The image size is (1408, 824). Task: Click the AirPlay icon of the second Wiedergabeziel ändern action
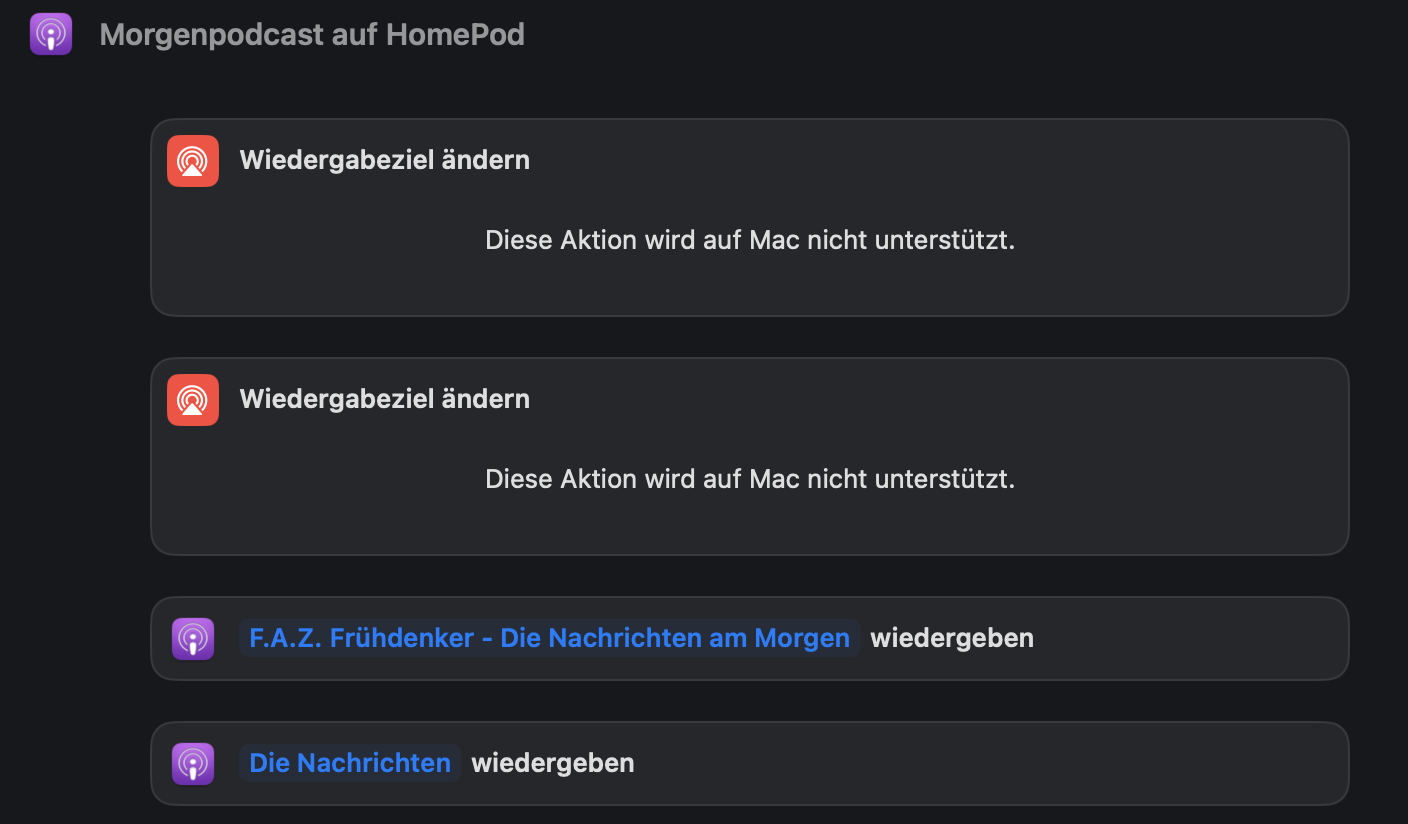(x=193, y=400)
